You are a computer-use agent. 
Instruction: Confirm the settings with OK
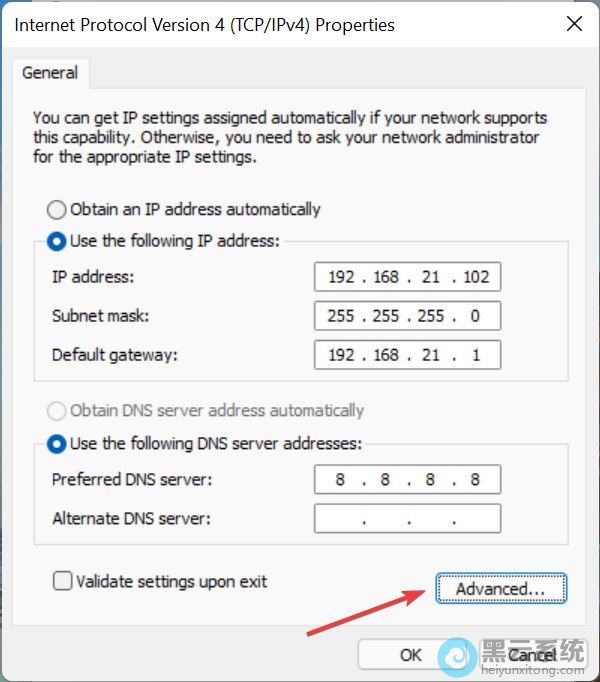click(x=411, y=655)
